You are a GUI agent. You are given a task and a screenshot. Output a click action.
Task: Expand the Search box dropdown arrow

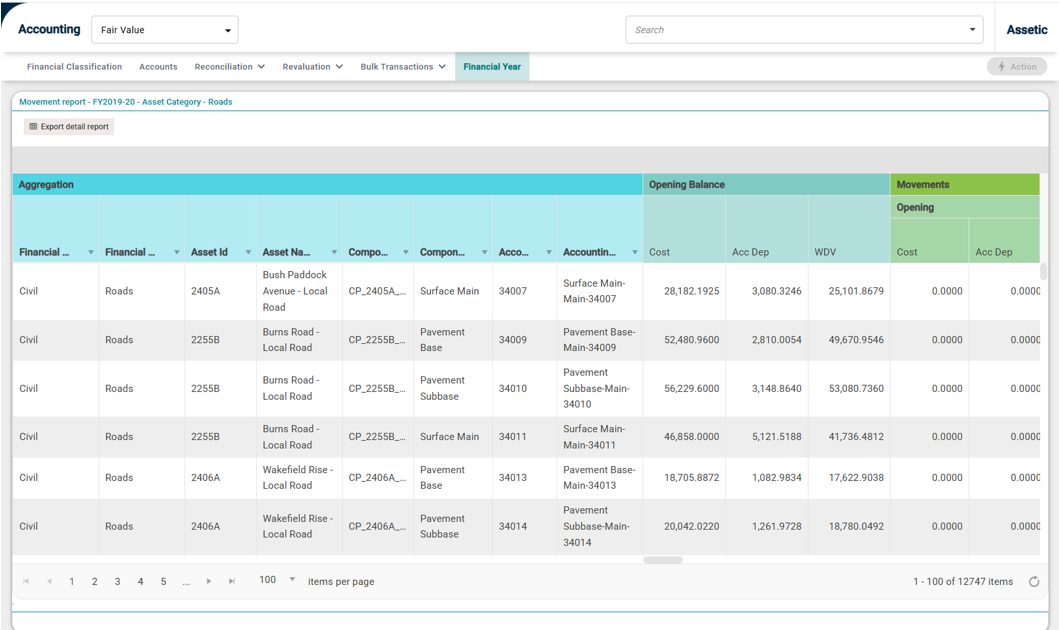972,30
